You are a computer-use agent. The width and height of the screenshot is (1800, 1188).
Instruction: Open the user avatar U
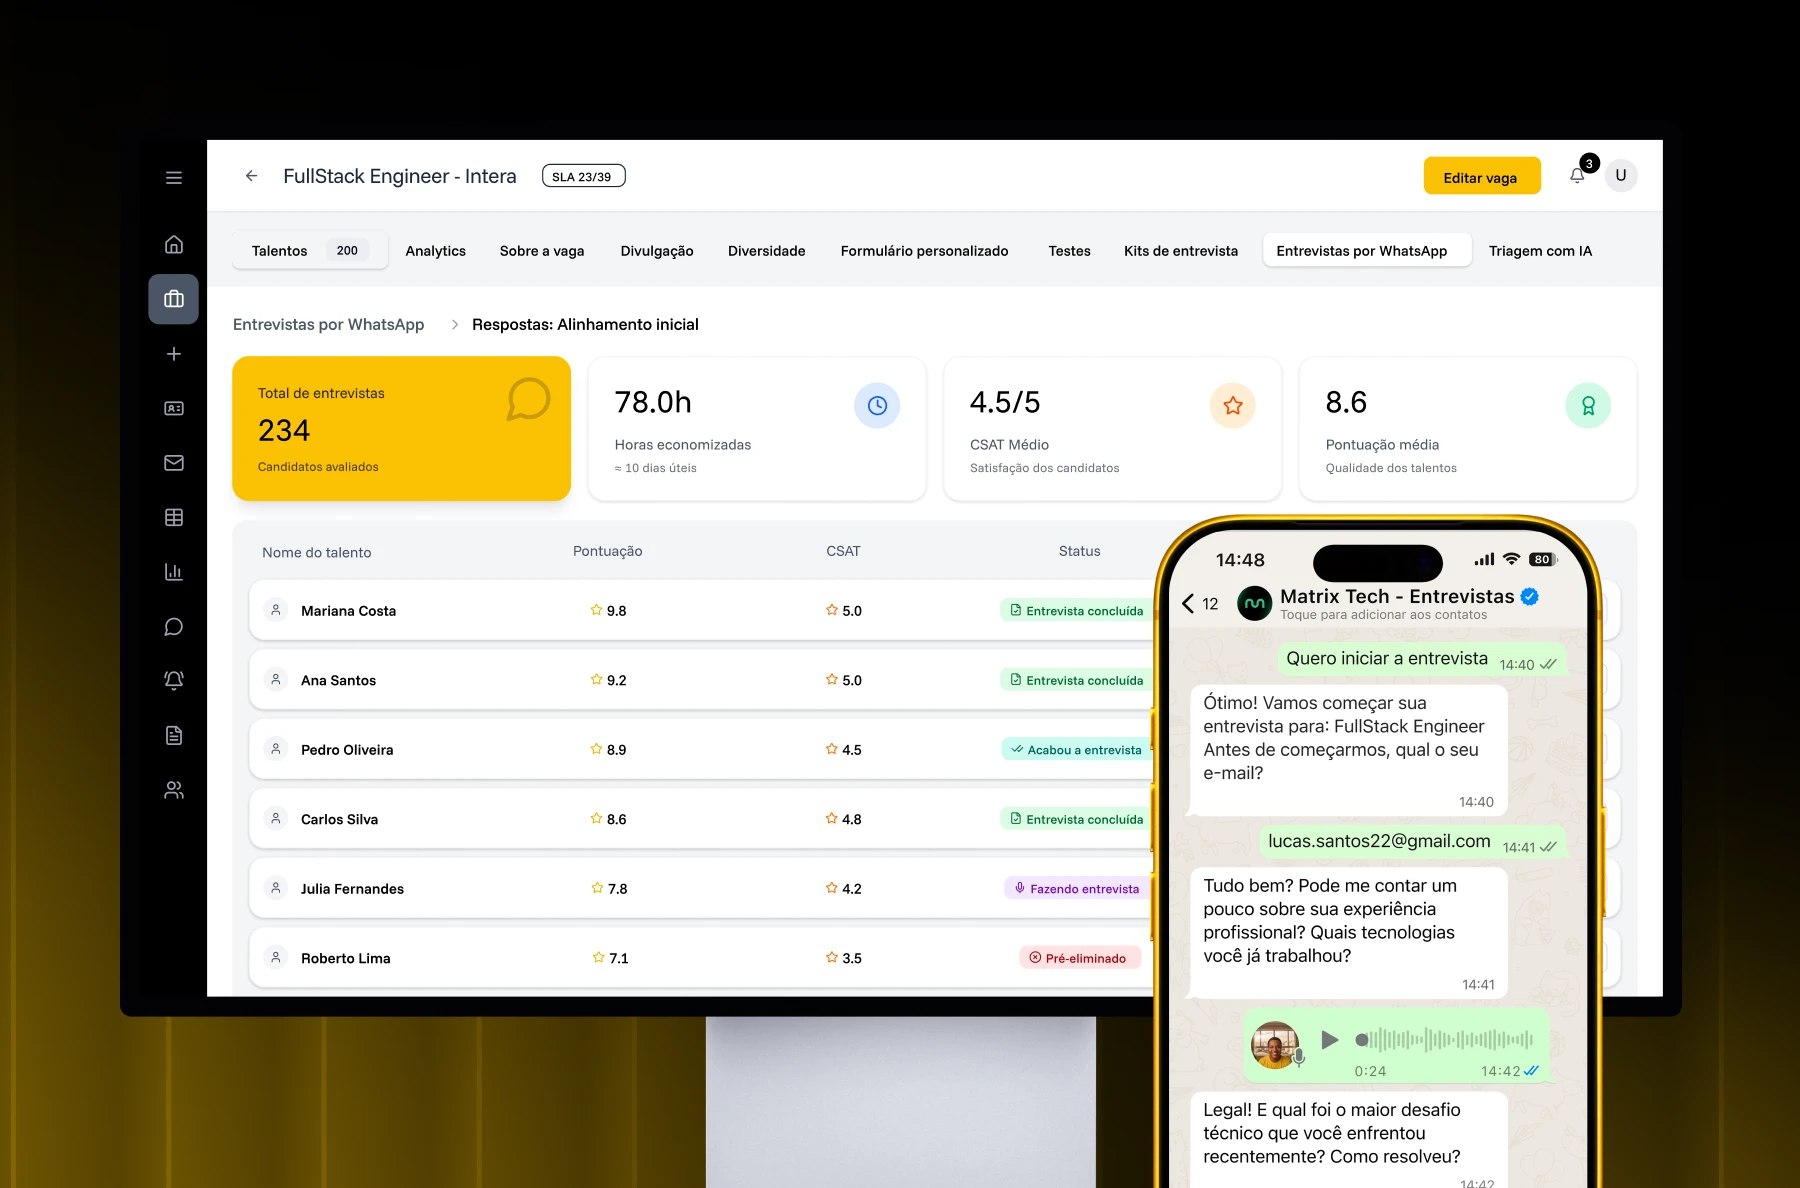tap(1621, 175)
